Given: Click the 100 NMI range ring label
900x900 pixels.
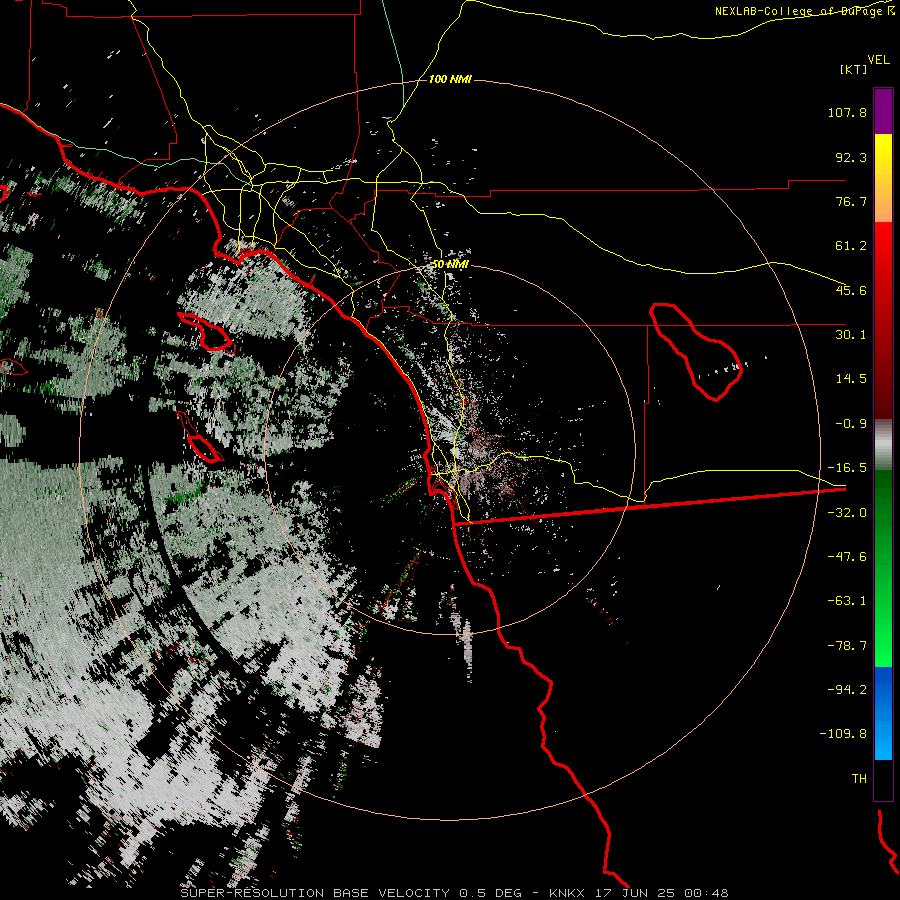Looking at the screenshot, I should coord(450,79).
